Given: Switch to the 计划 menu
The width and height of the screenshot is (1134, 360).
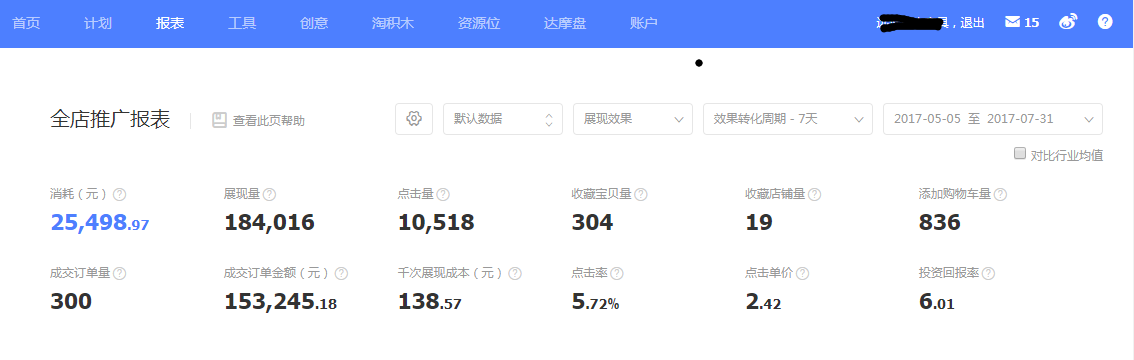Looking at the screenshot, I should pos(98,23).
